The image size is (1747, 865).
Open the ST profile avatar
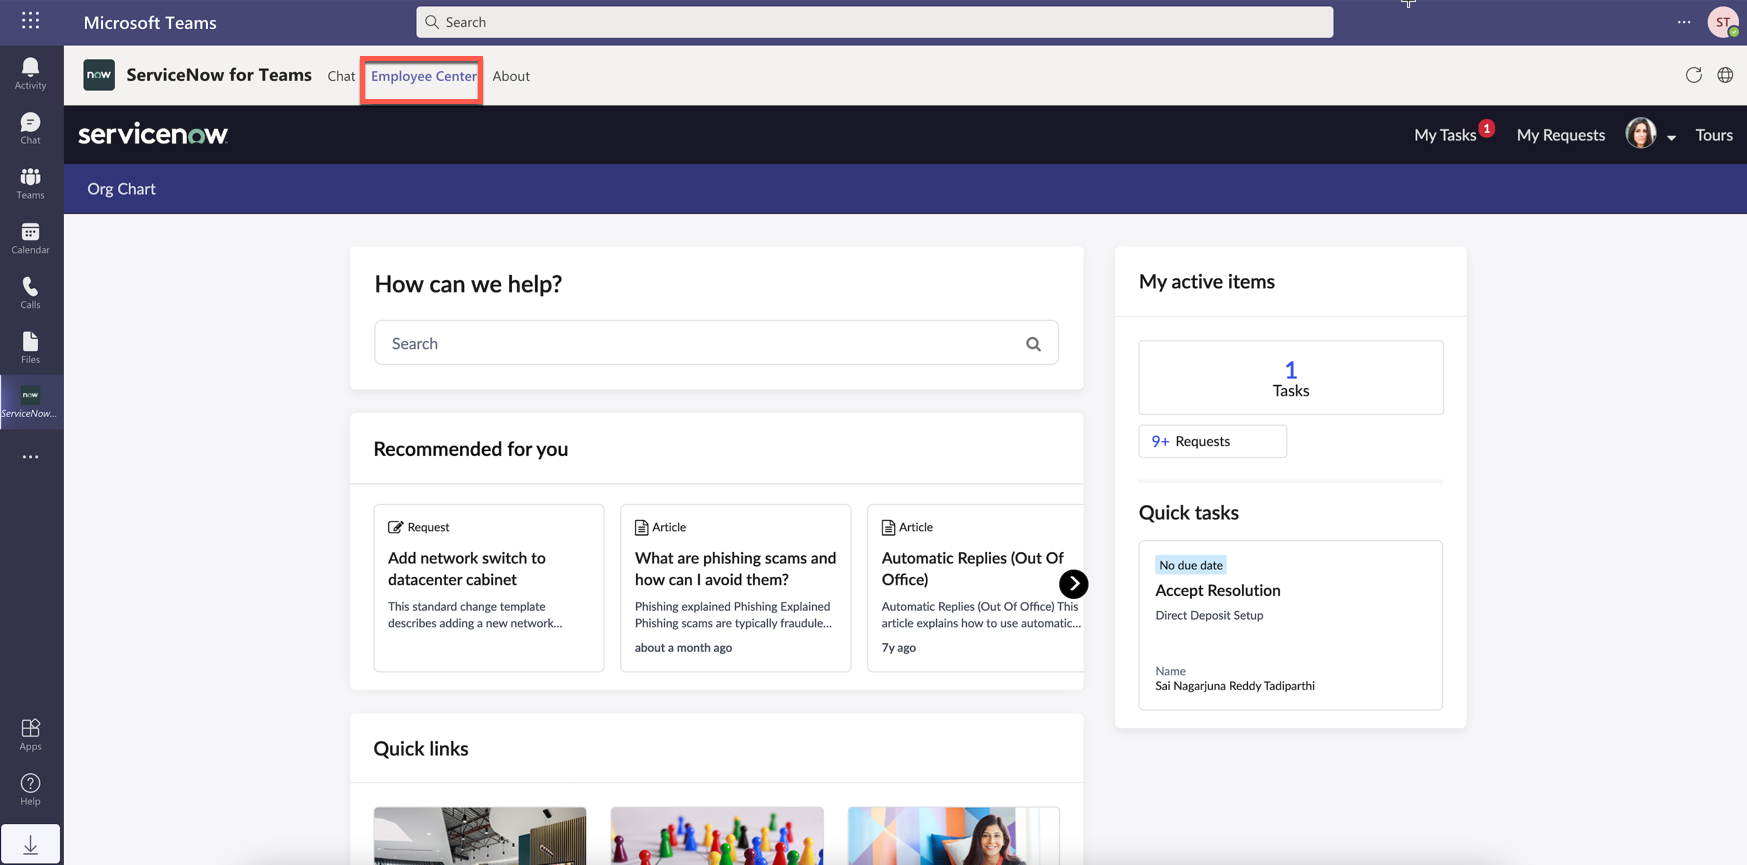pos(1723,22)
